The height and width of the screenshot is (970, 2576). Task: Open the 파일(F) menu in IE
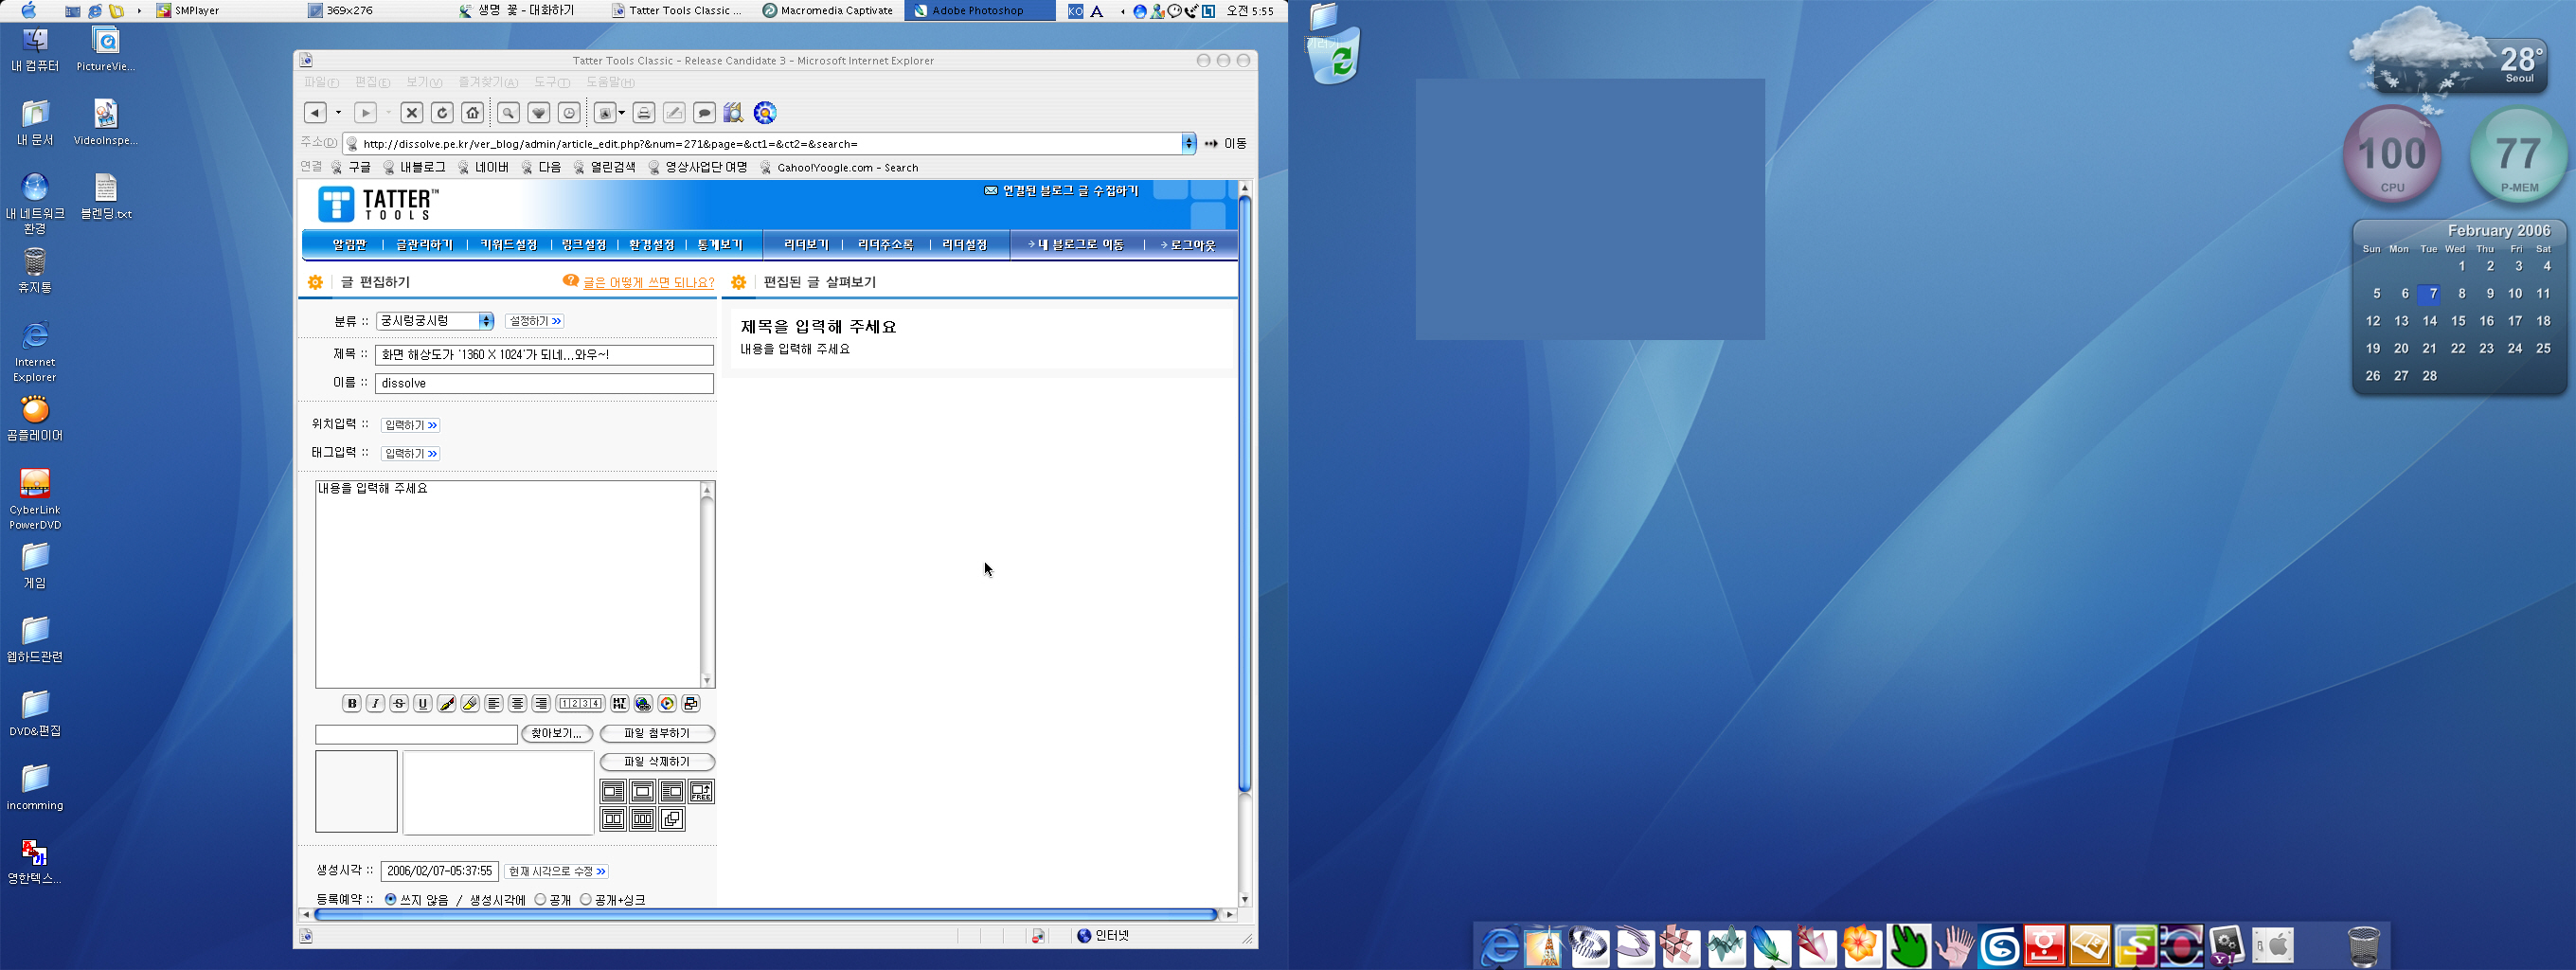coord(321,82)
